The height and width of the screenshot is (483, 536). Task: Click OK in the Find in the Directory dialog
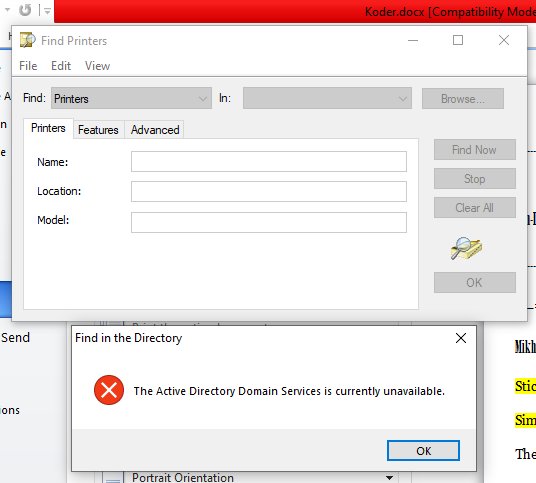(423, 451)
